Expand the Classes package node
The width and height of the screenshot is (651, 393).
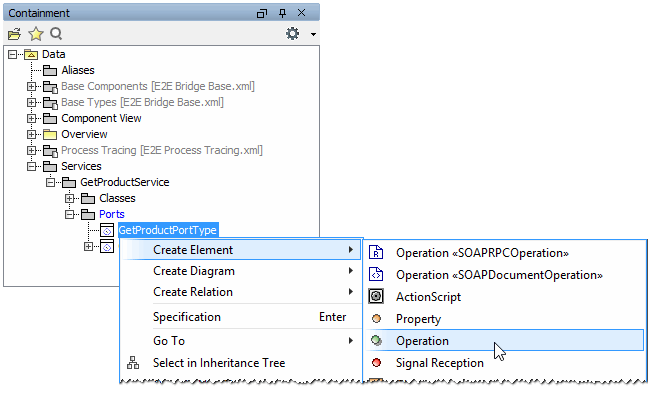[69, 198]
